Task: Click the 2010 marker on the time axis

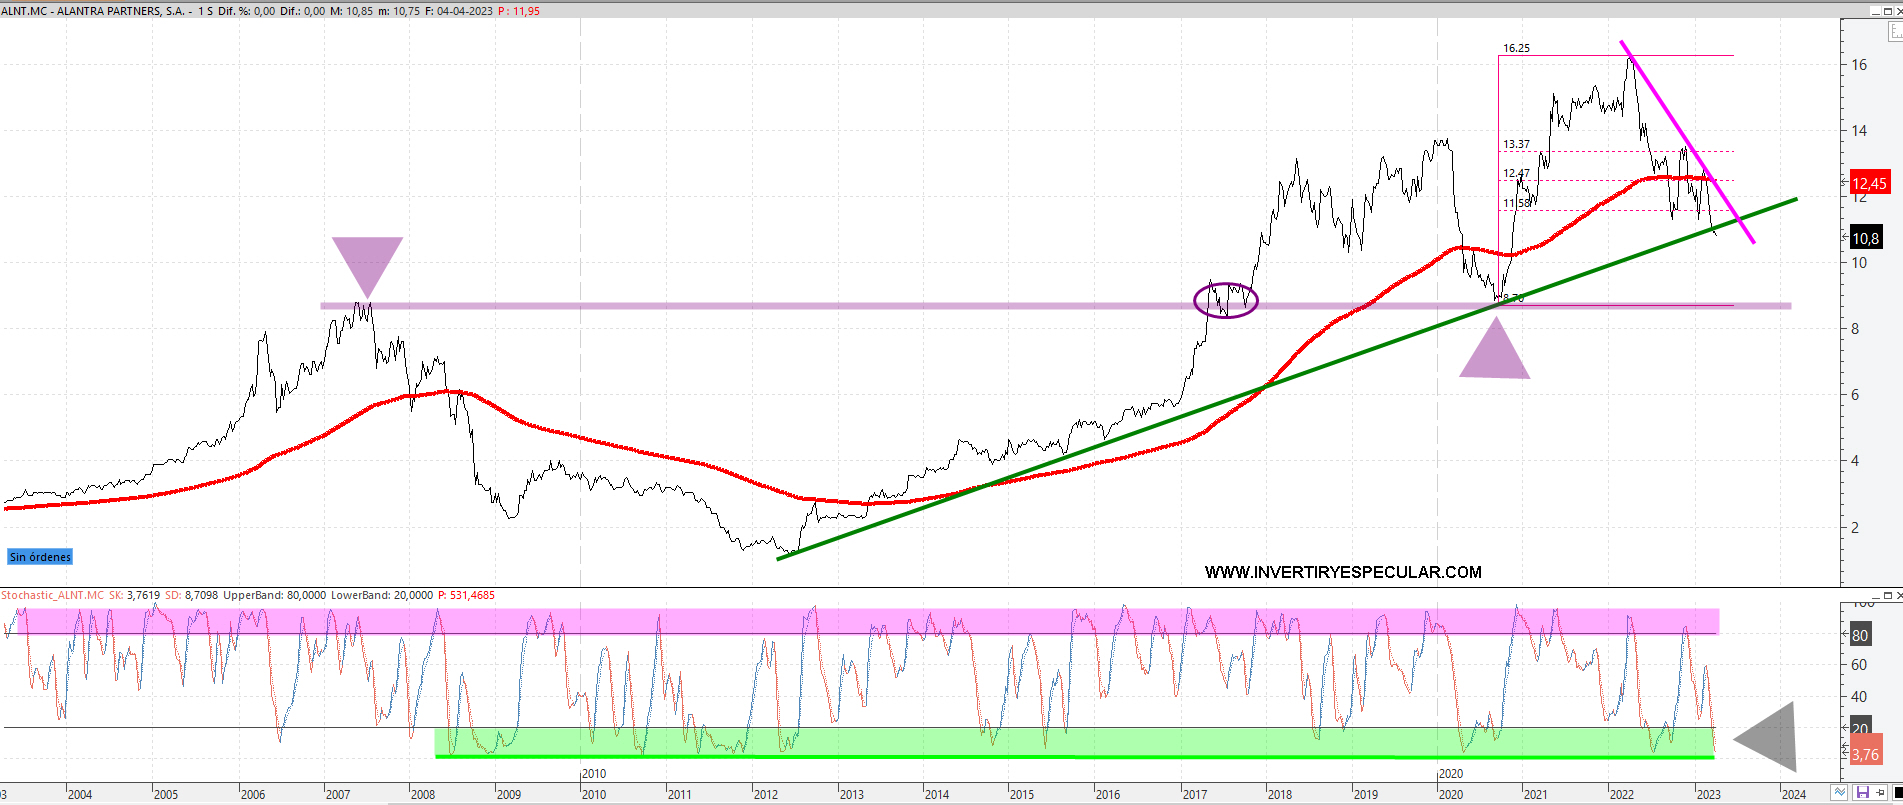Action: click(x=594, y=774)
